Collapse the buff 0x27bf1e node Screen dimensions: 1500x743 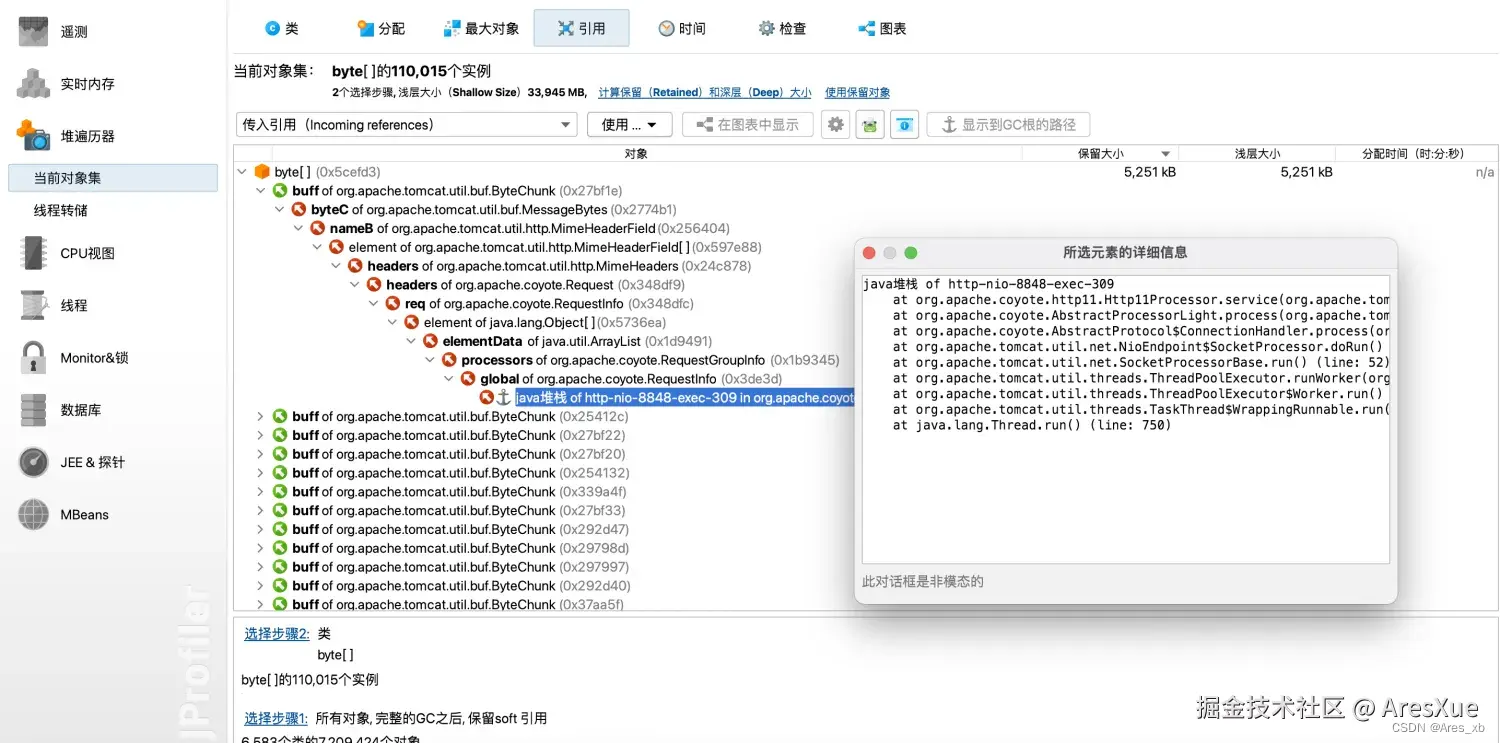pos(261,191)
